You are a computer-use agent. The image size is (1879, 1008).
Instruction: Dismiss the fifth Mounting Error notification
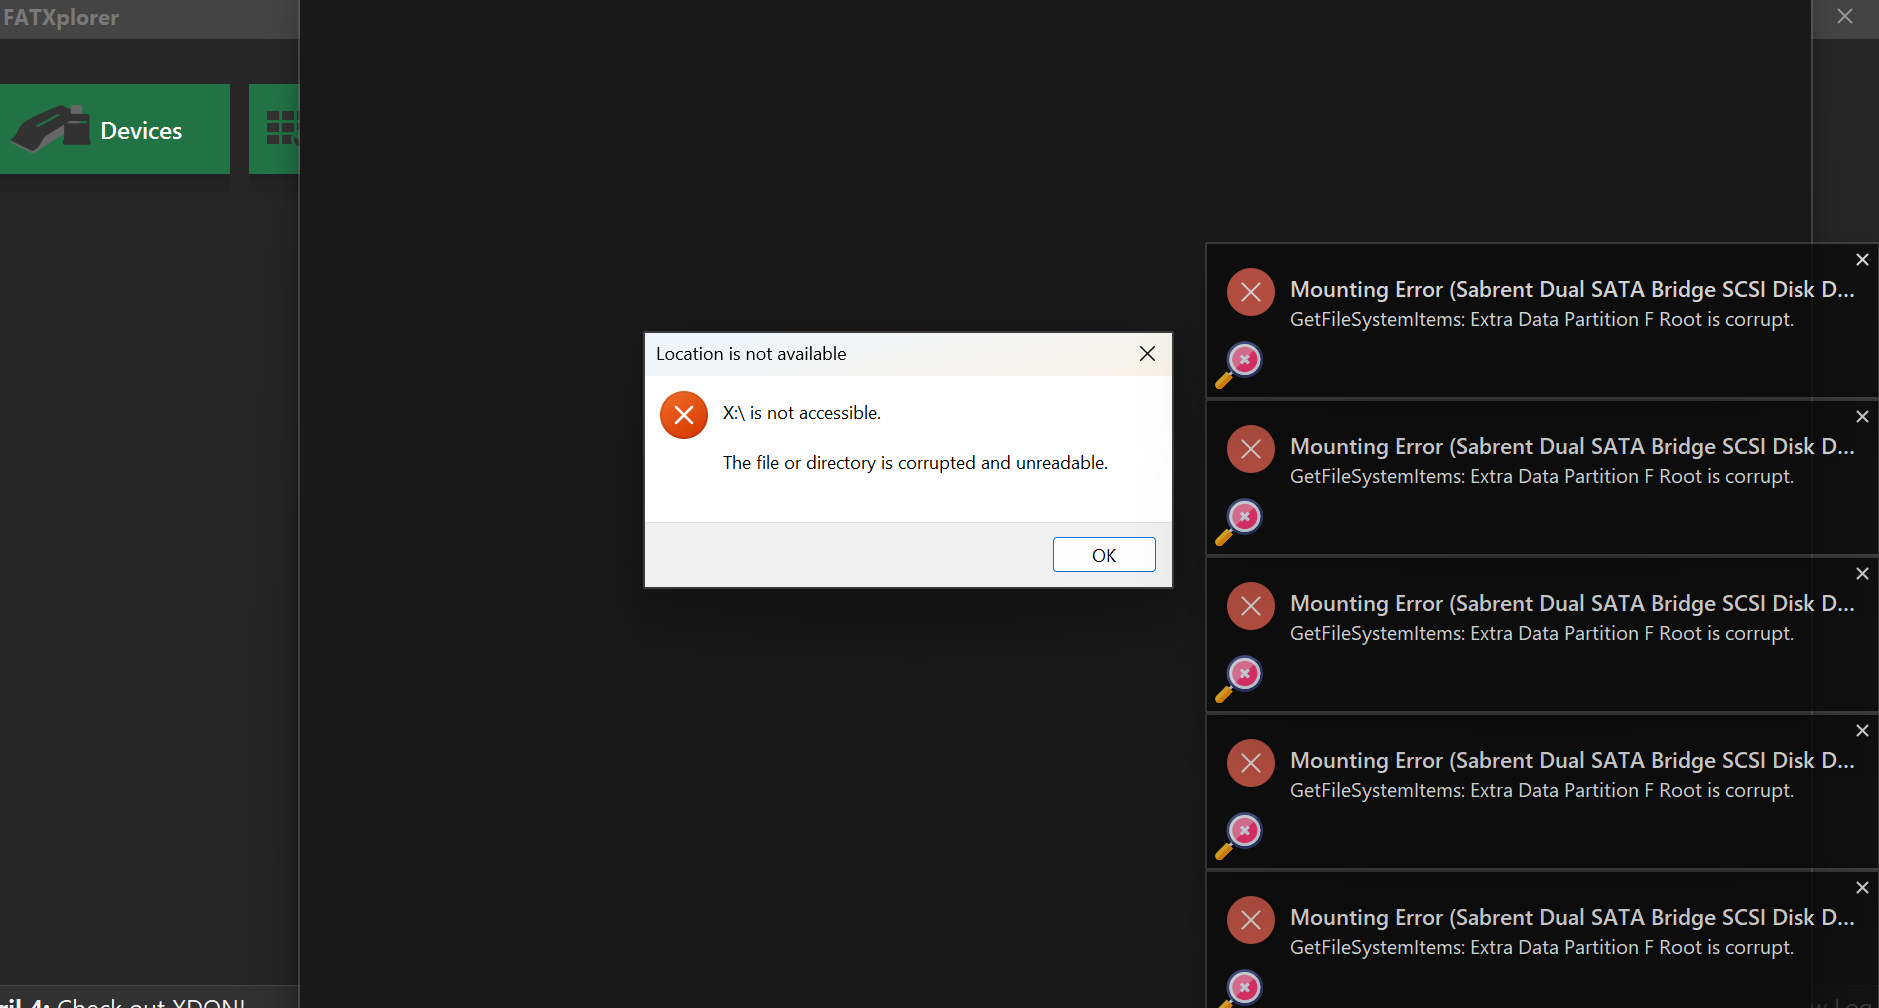coord(1862,888)
